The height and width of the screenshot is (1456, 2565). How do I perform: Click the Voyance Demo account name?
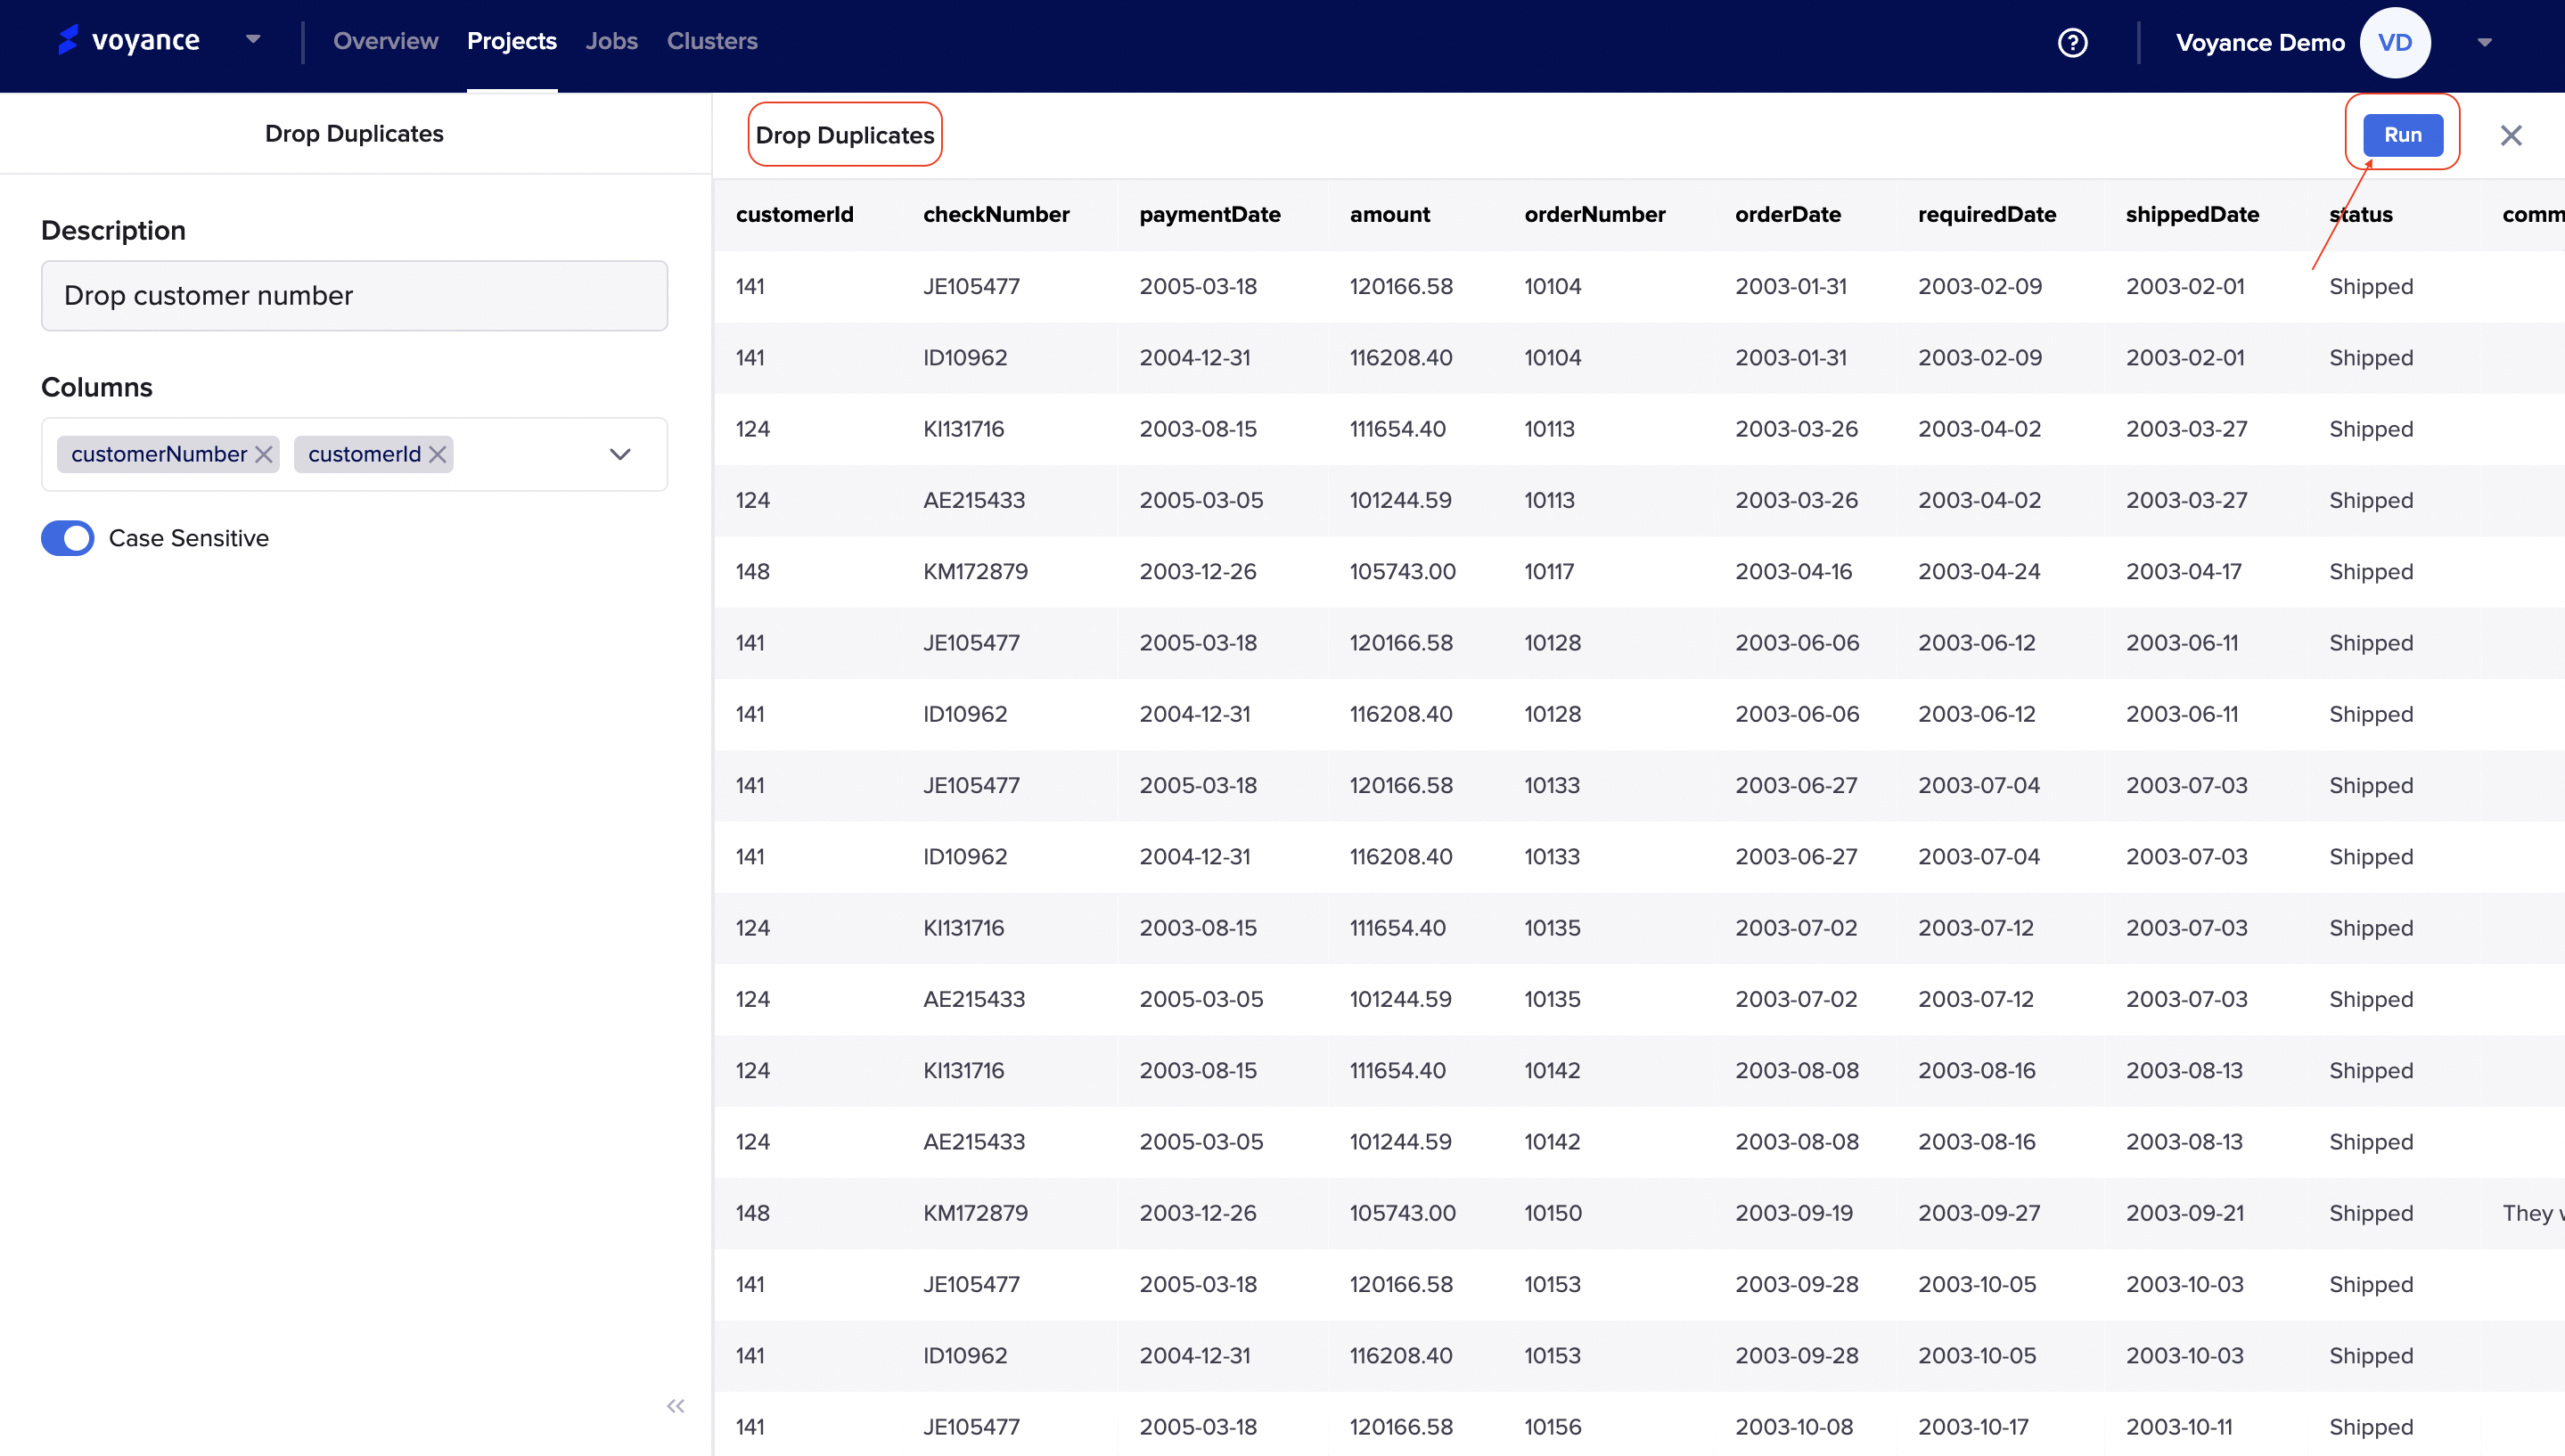pyautogui.click(x=2260, y=42)
